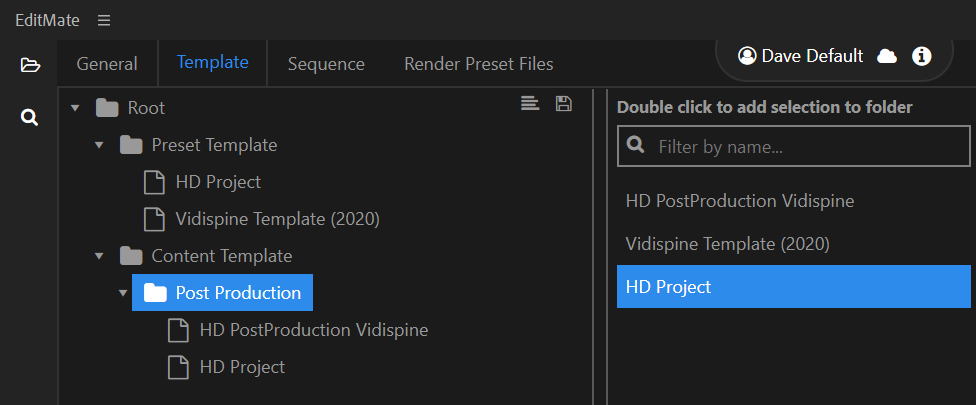
Task: Switch to the General tab
Action: 107,64
